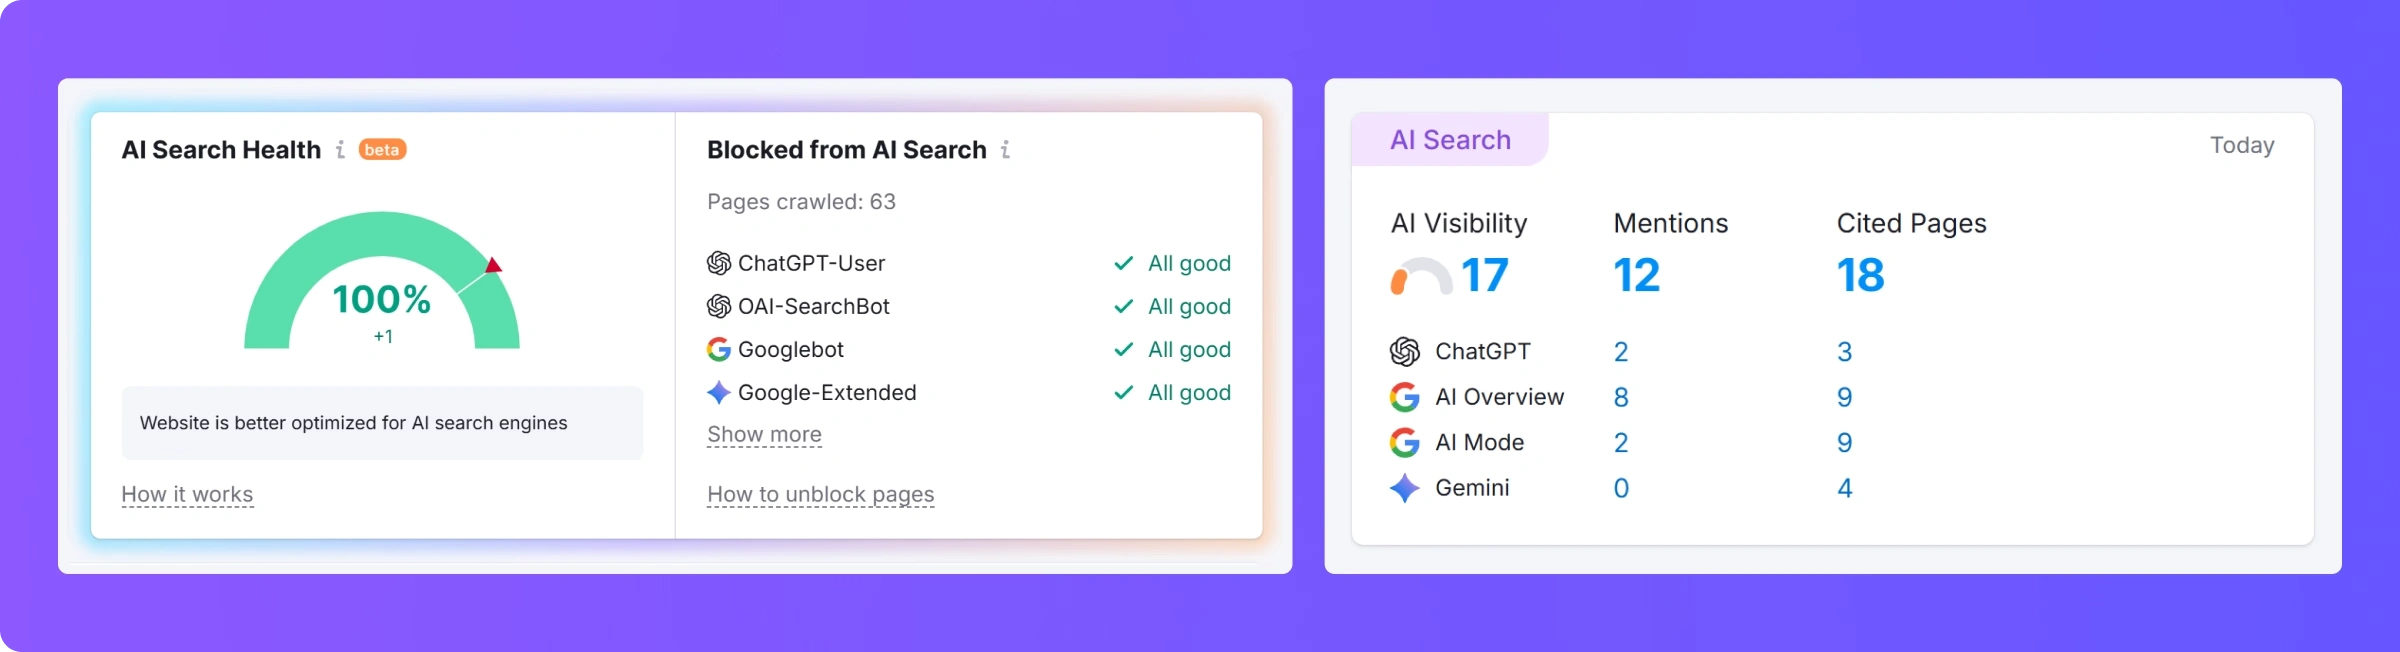Click the Google icon next to AI Overview
This screenshot has height=652, width=2400.
[1404, 397]
